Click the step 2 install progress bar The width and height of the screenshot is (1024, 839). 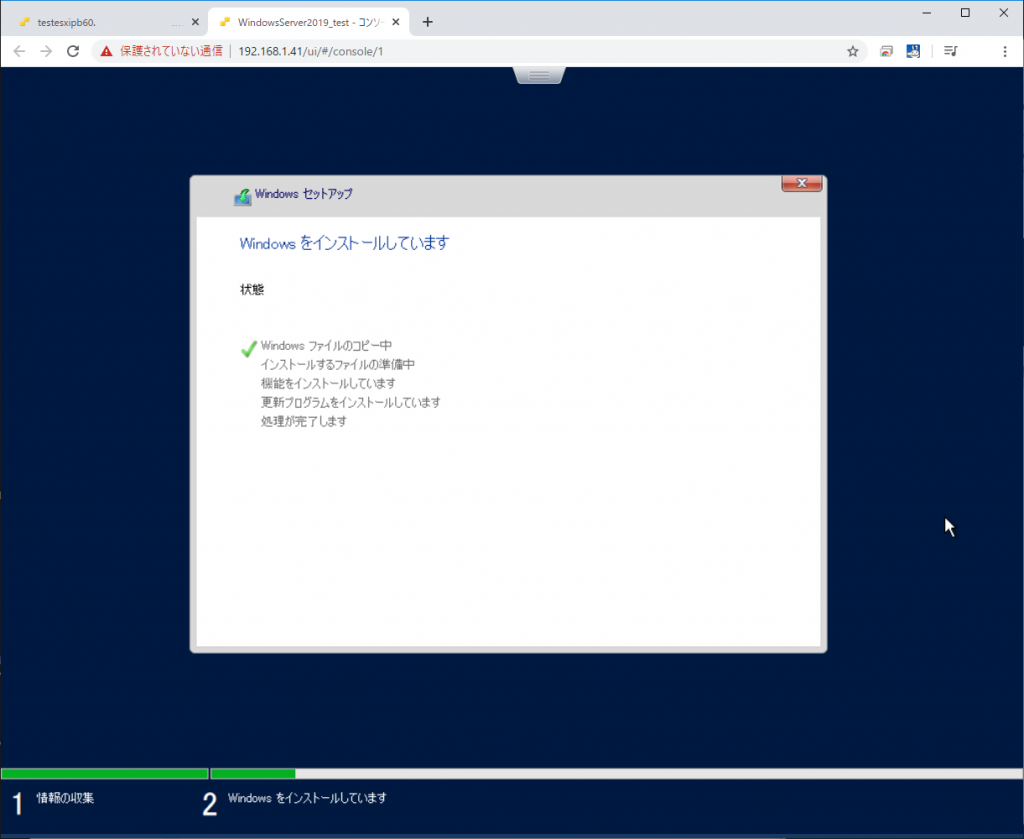click(616, 774)
